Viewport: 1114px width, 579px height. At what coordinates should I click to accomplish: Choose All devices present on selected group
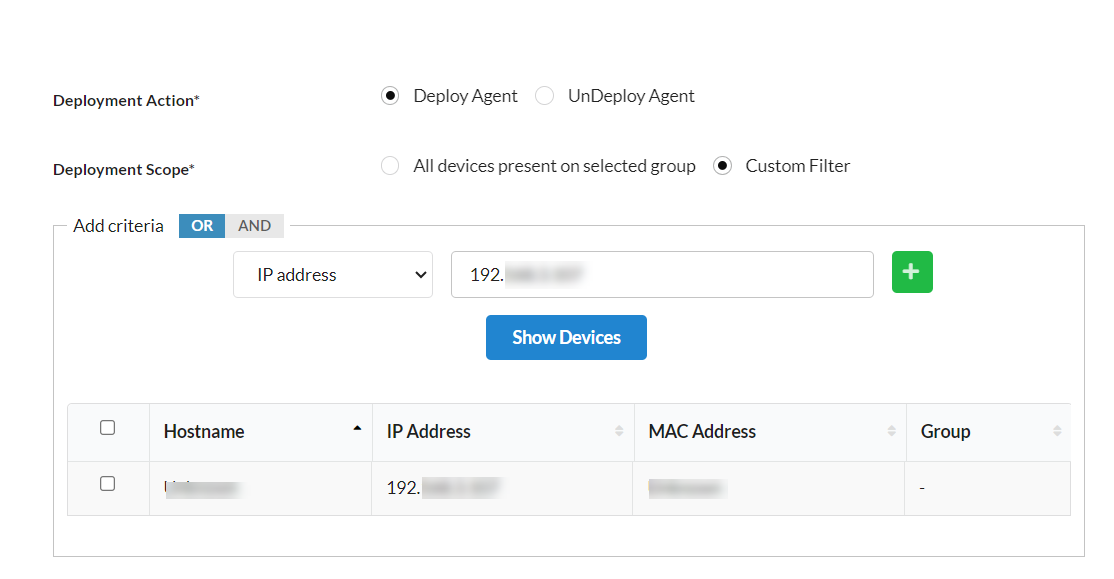(389, 165)
